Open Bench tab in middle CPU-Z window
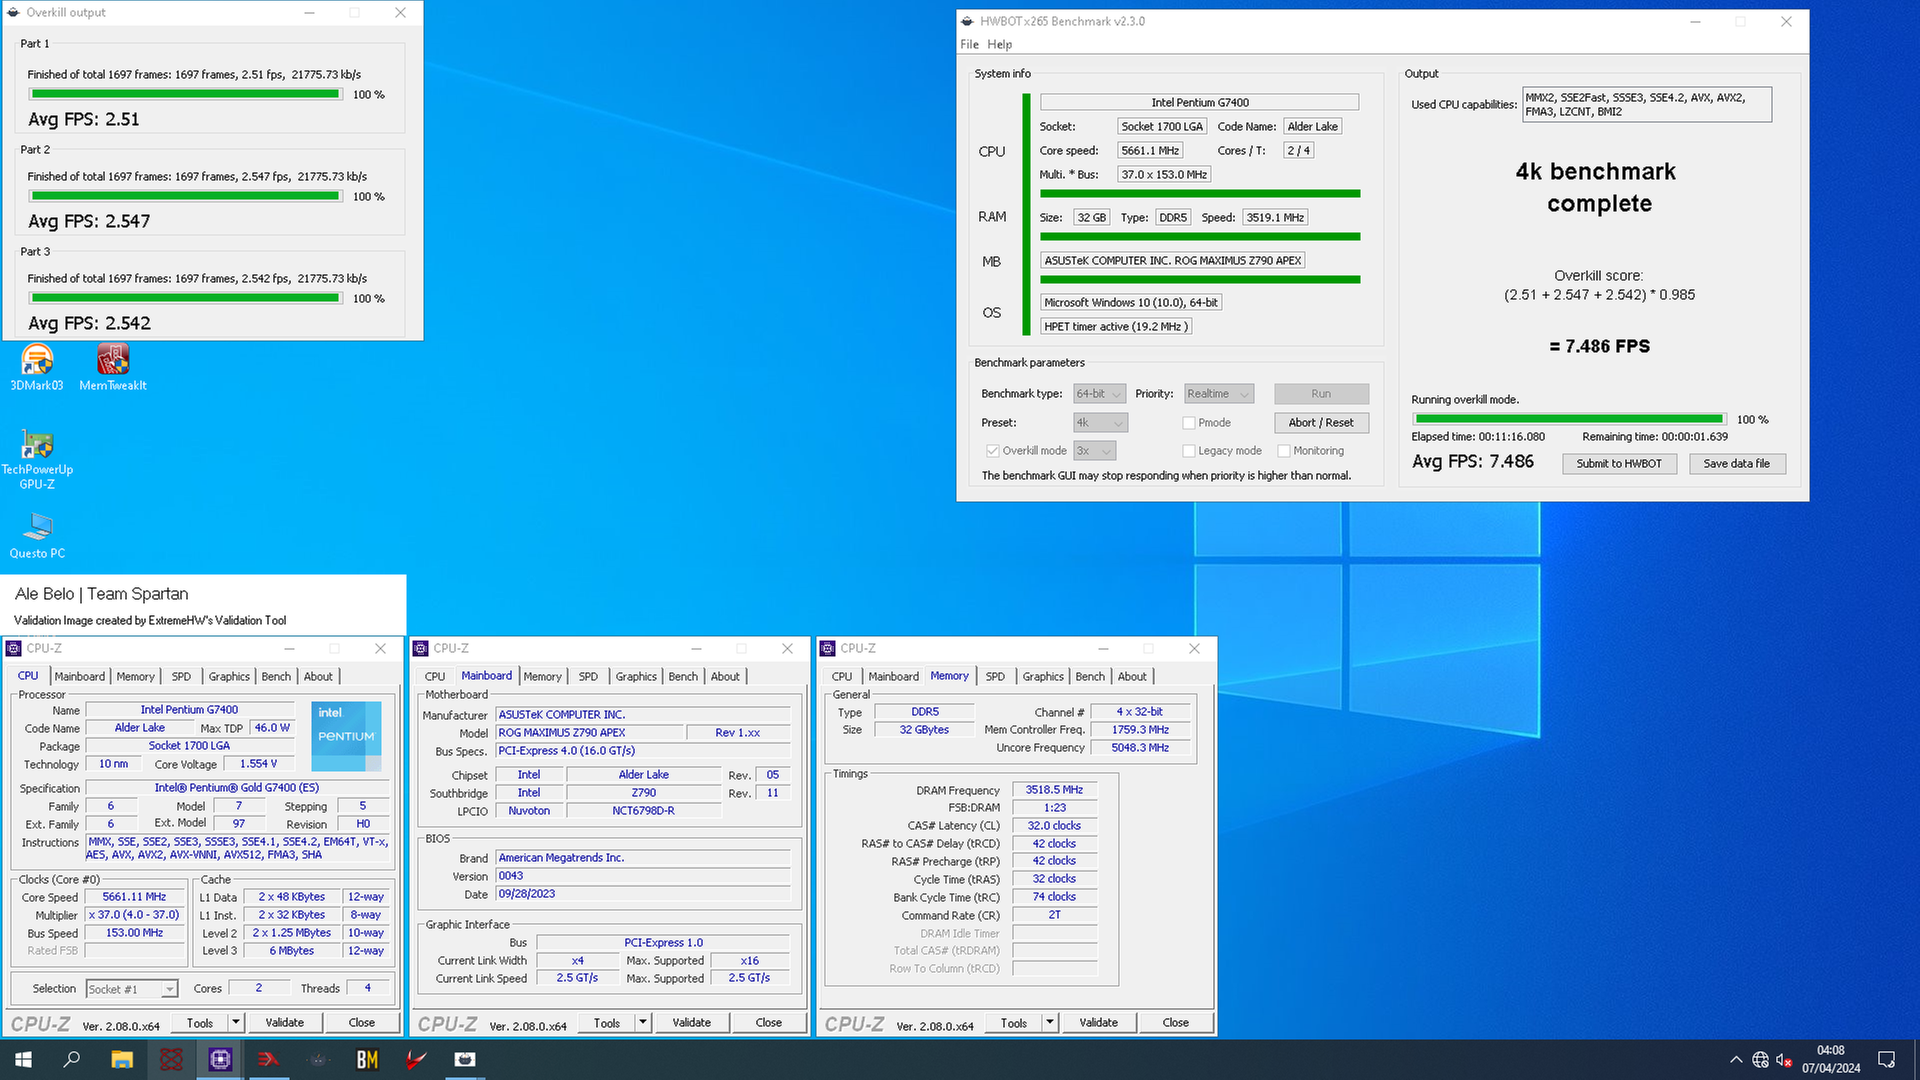Viewport: 1920px width, 1080px height. click(x=683, y=677)
